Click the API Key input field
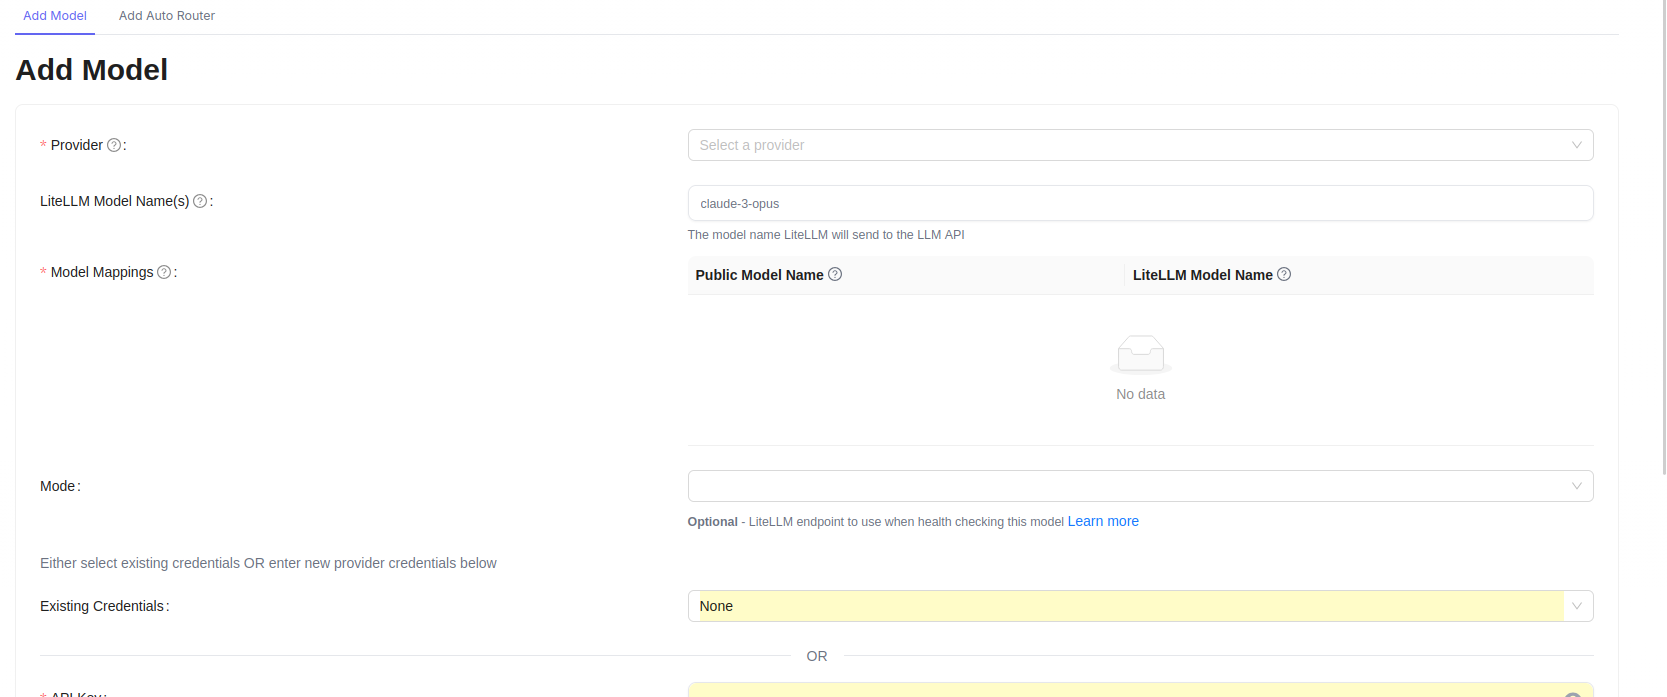The image size is (1667, 697). click(x=1120, y=691)
